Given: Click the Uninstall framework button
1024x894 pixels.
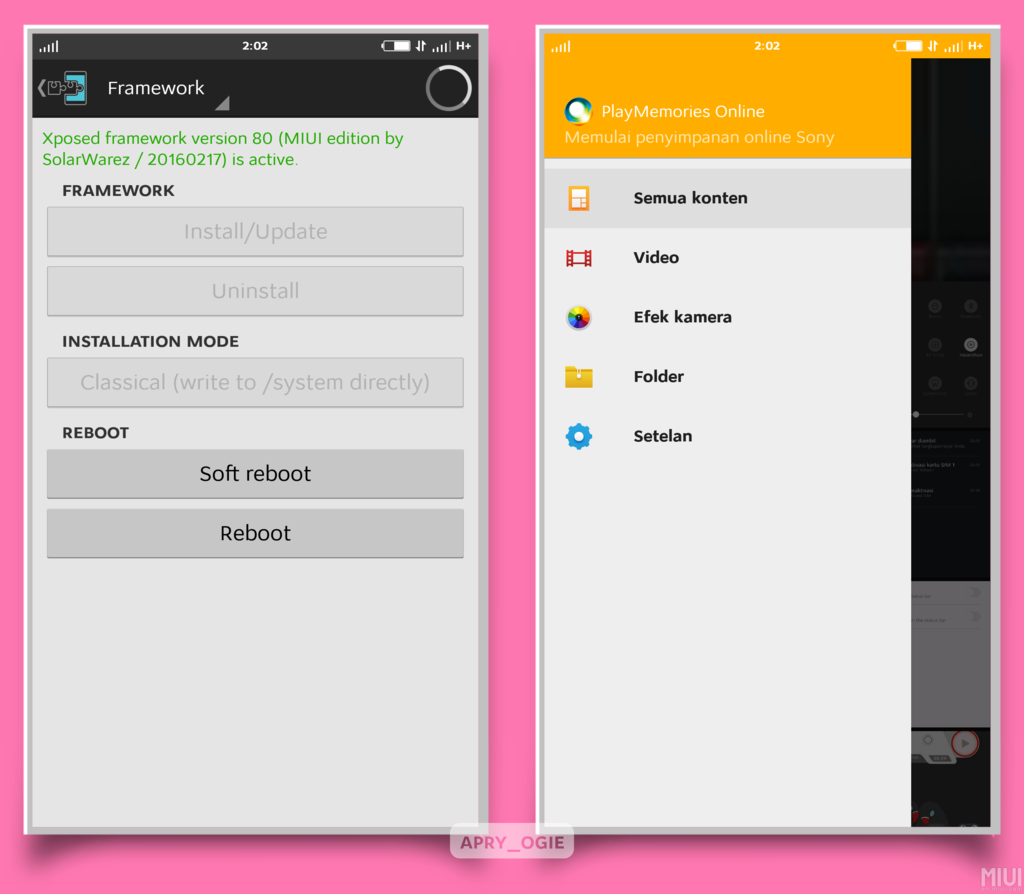Looking at the screenshot, I should [x=255, y=291].
